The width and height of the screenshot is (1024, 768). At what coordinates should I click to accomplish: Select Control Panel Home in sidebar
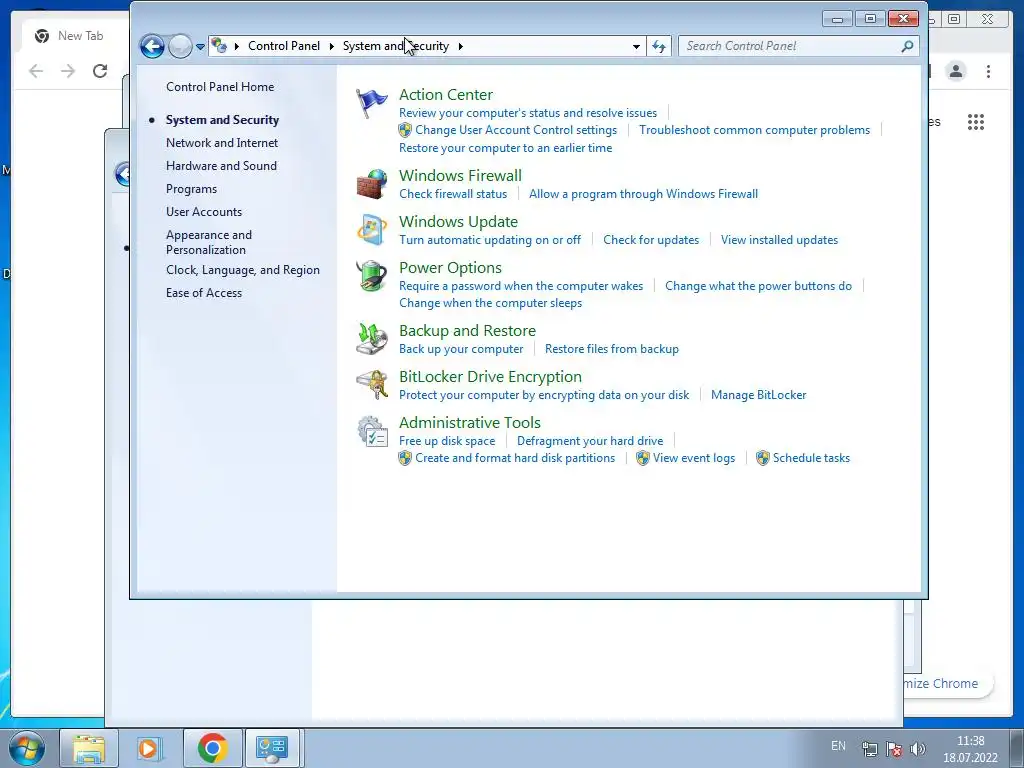(x=220, y=87)
